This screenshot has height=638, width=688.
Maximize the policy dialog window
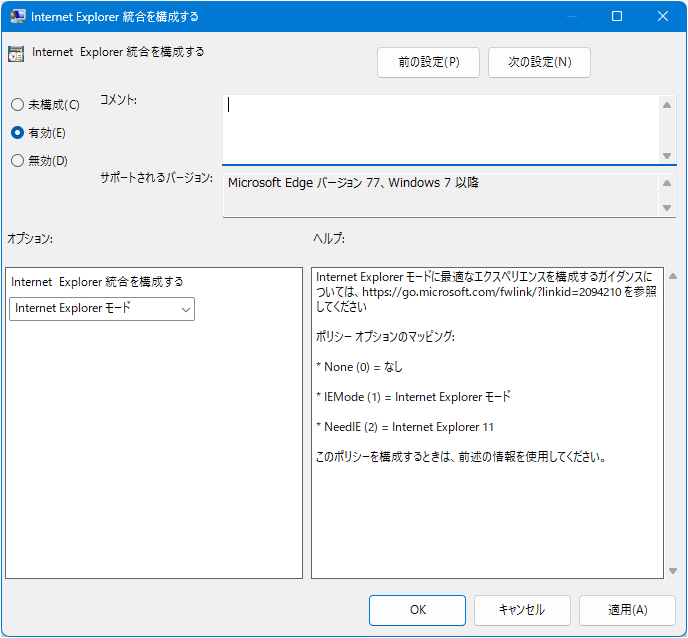pos(617,16)
